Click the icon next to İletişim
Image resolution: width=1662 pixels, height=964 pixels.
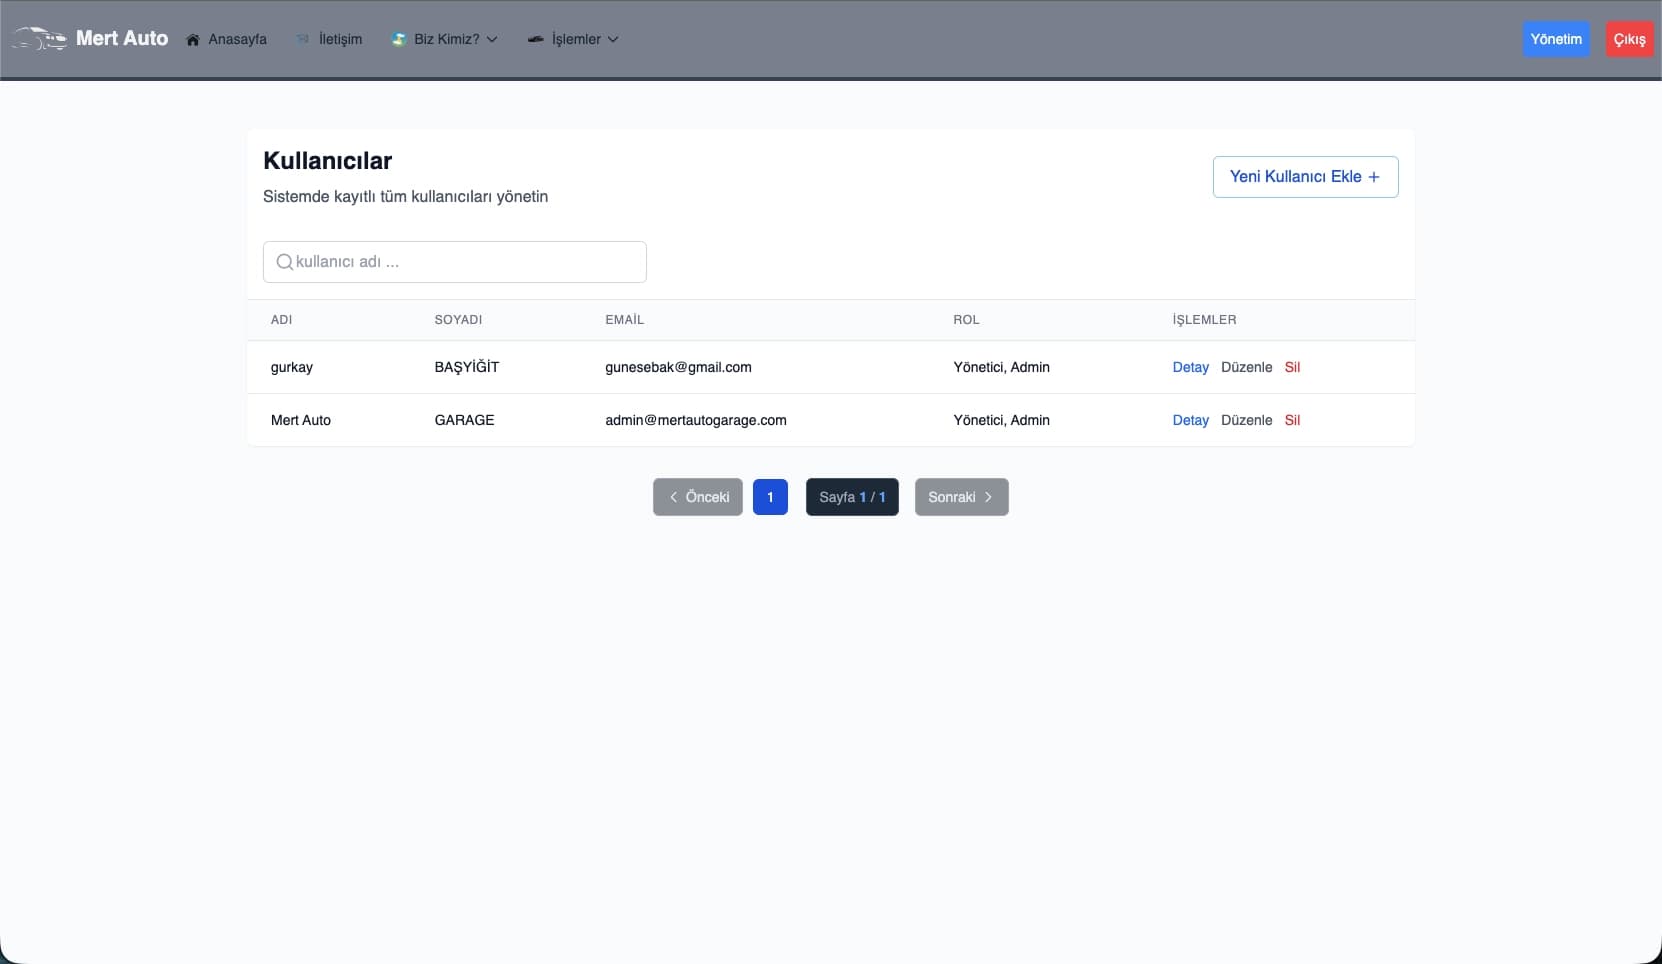point(303,40)
